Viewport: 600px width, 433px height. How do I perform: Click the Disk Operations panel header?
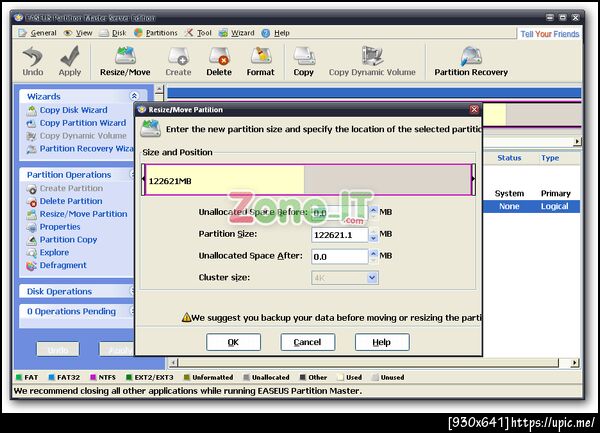click(x=77, y=291)
